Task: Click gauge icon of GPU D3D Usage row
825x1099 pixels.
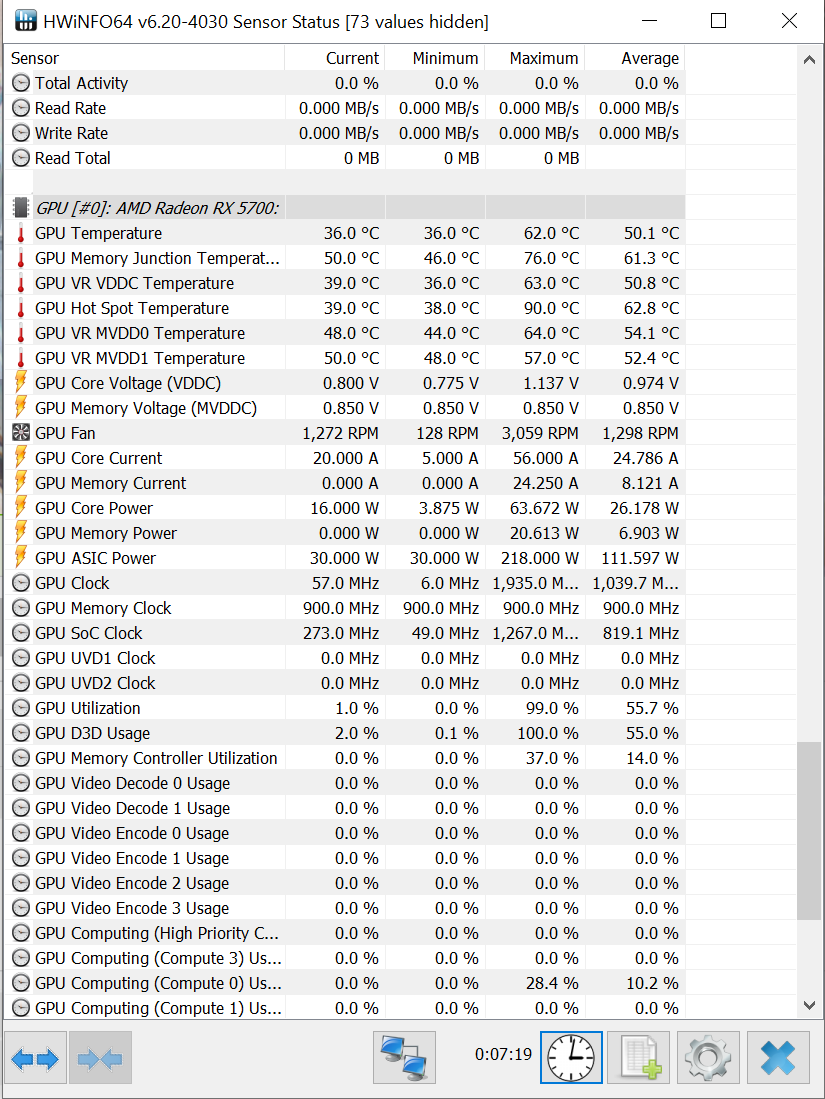Action: [21, 733]
